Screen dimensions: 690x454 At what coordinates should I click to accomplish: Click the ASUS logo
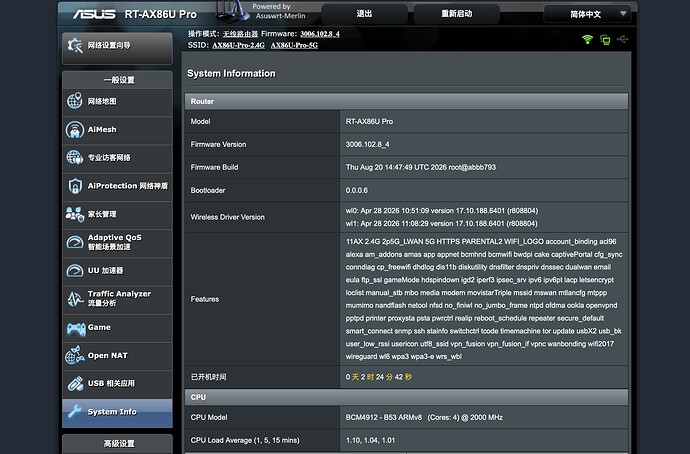point(94,14)
